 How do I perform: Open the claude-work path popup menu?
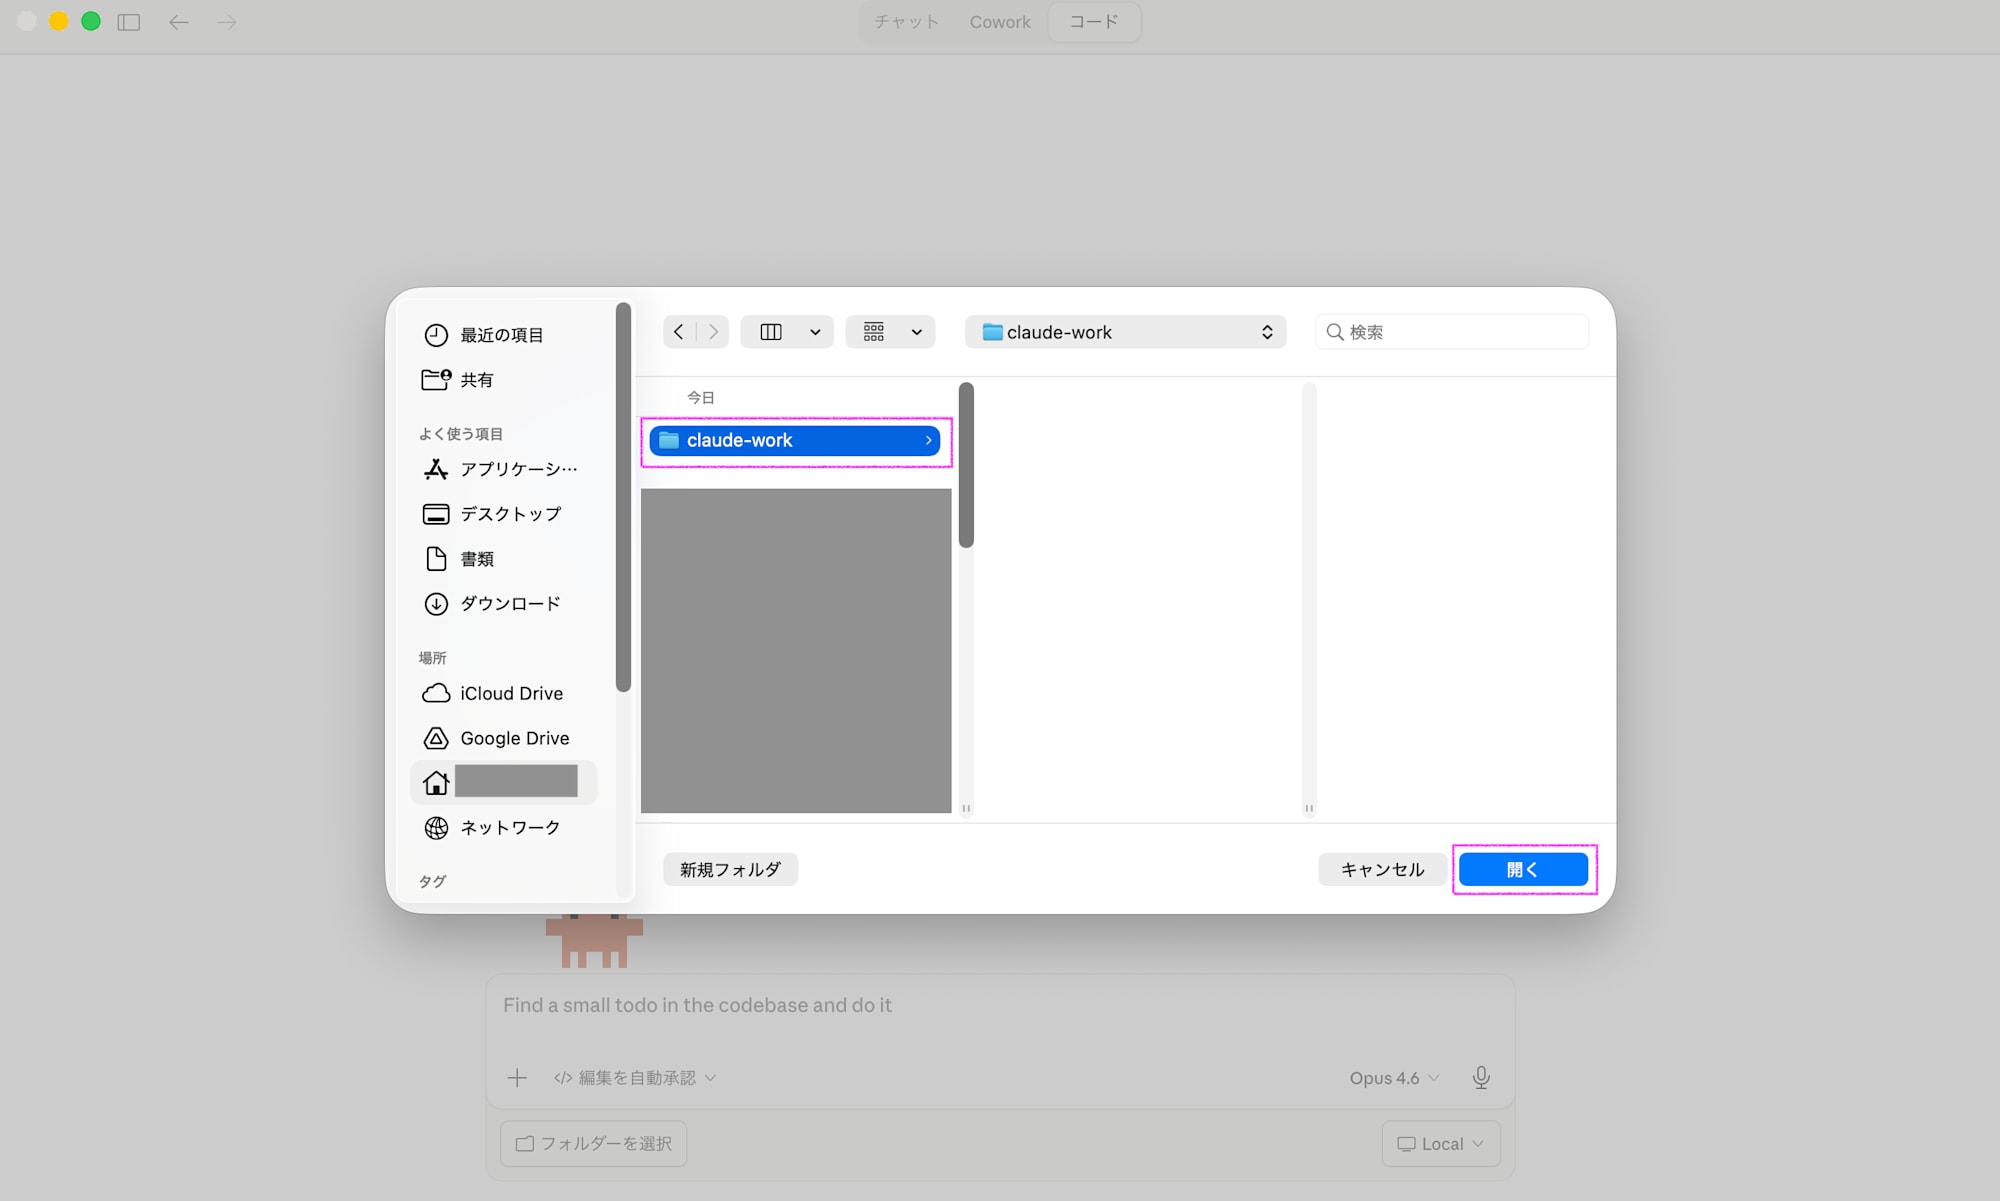[x=1125, y=332]
